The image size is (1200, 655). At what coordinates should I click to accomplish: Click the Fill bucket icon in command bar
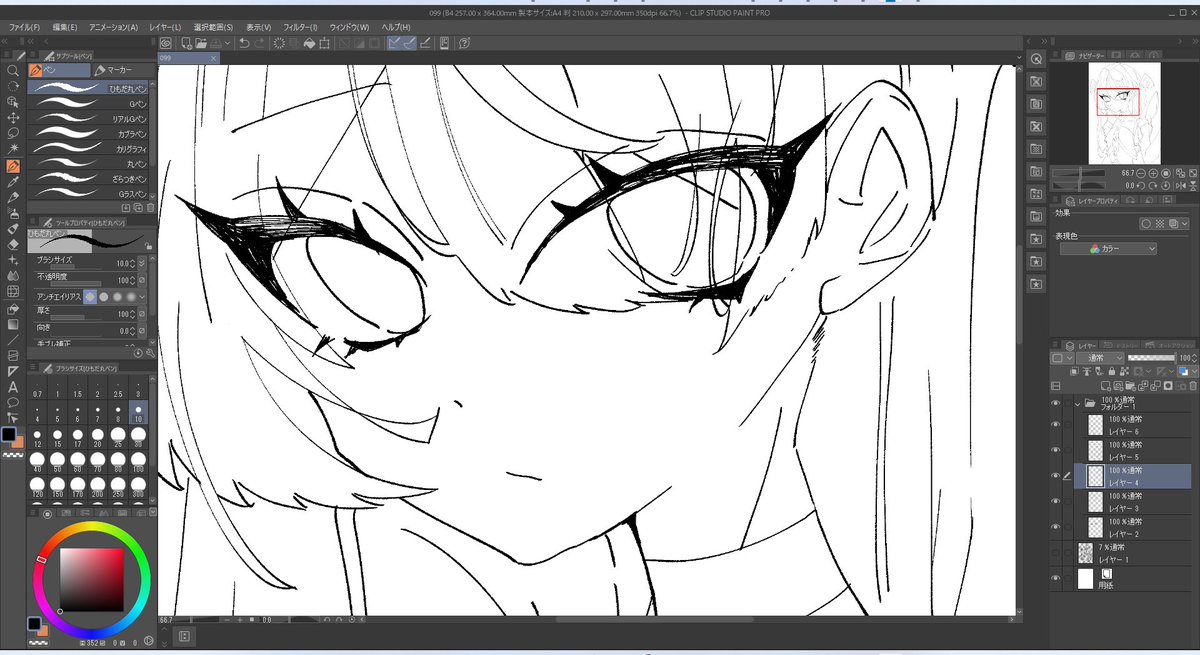[310, 43]
